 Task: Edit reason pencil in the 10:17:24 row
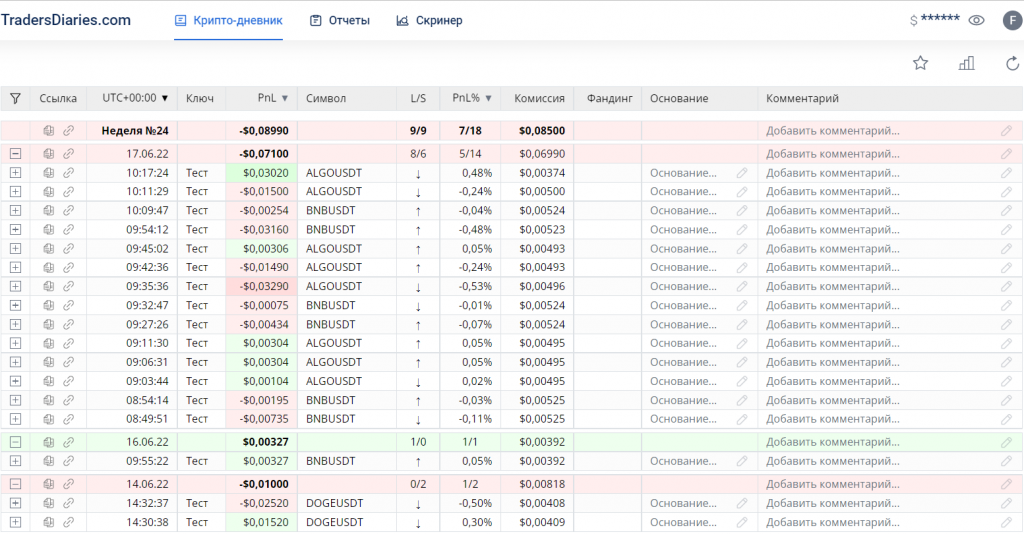click(x=742, y=173)
